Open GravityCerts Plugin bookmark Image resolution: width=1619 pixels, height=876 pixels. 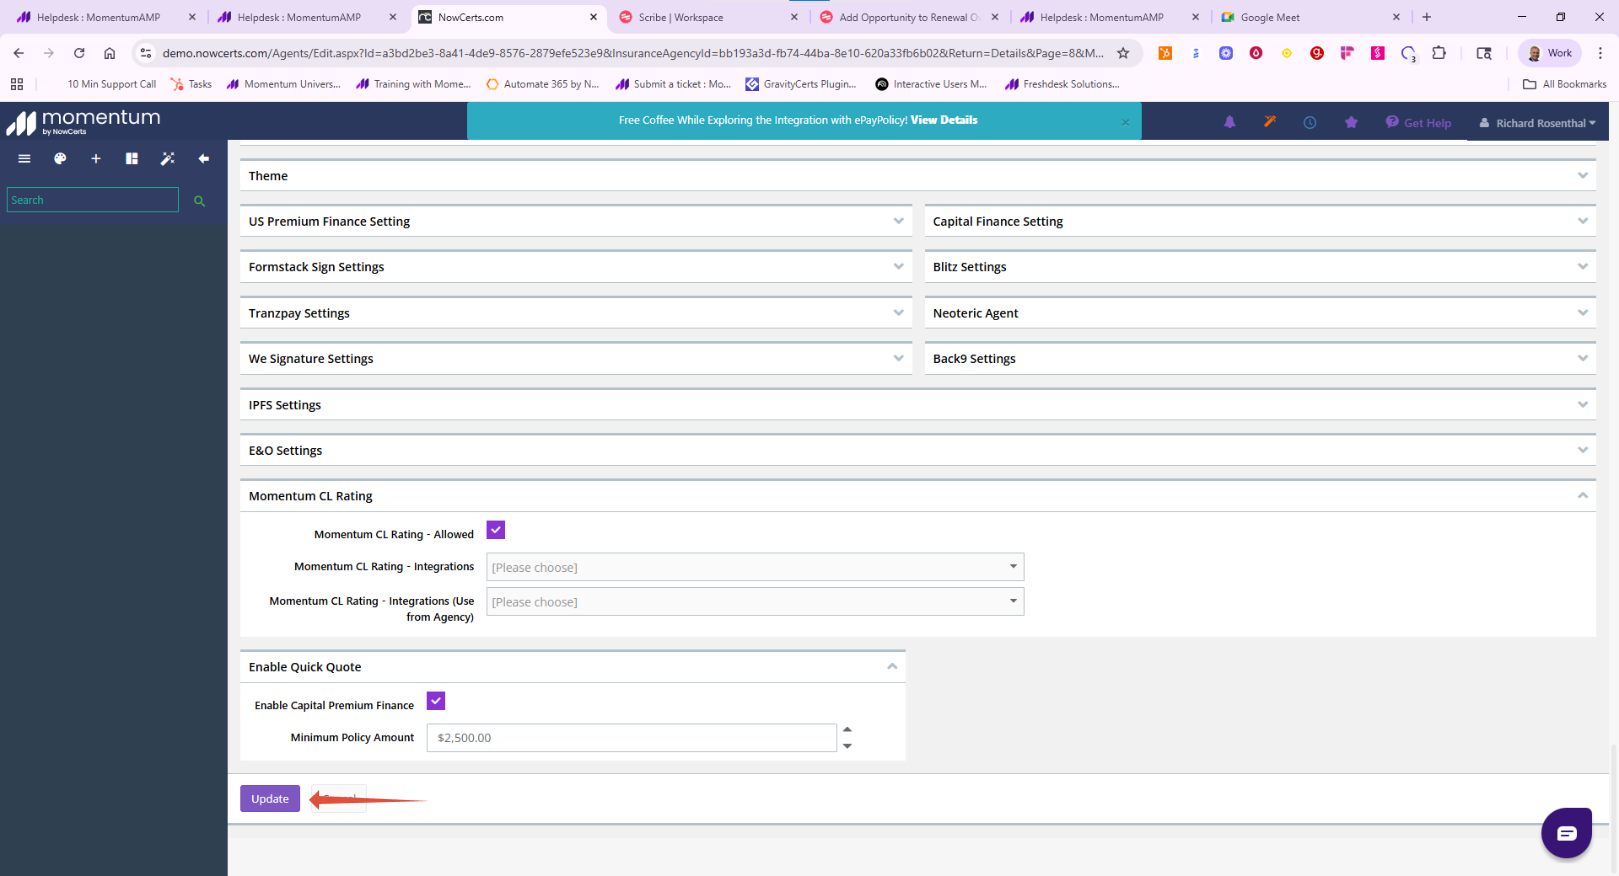801,84
